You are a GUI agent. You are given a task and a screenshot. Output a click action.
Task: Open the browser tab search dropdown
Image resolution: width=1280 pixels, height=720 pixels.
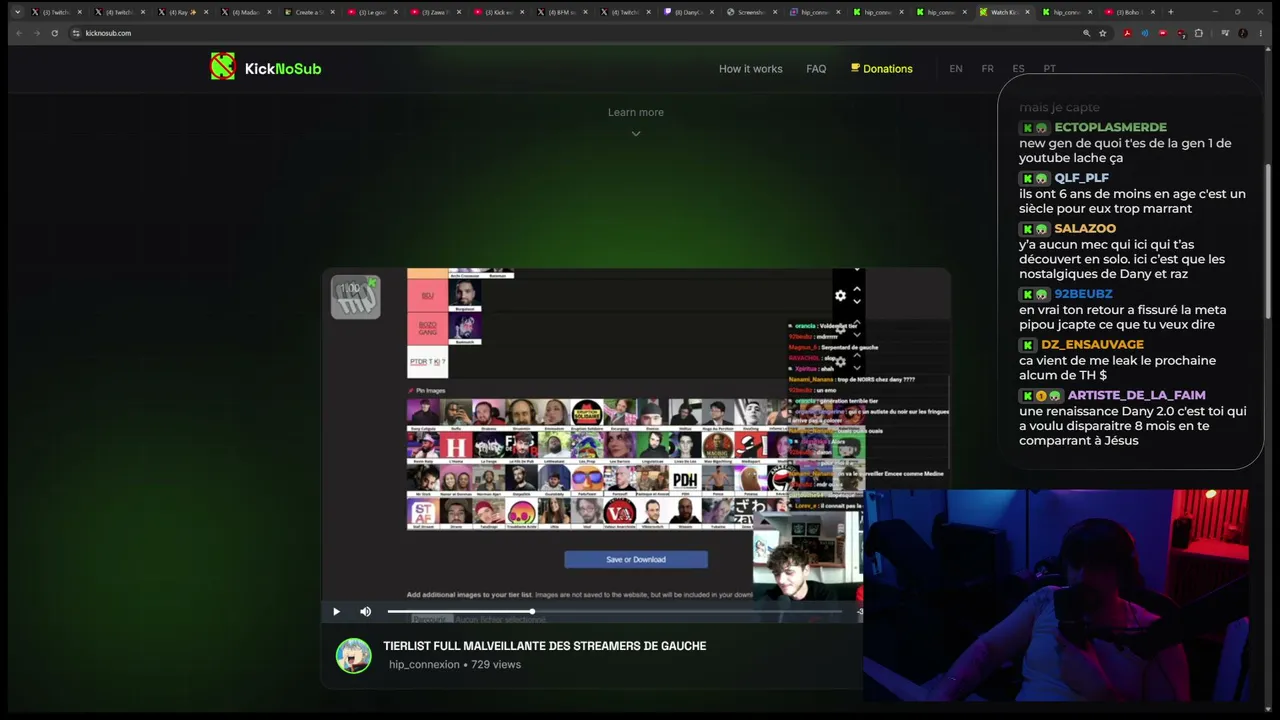(17, 12)
